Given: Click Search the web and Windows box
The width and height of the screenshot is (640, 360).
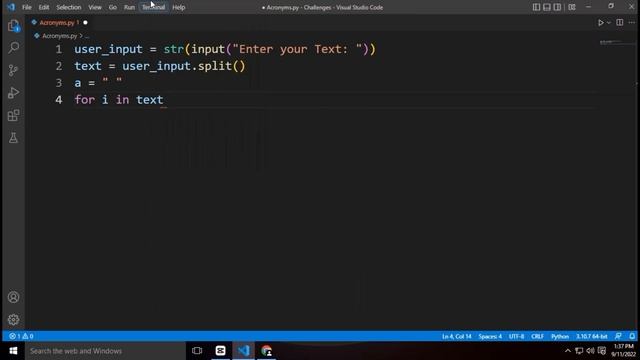Looking at the screenshot, I should pyautogui.click(x=105, y=351).
